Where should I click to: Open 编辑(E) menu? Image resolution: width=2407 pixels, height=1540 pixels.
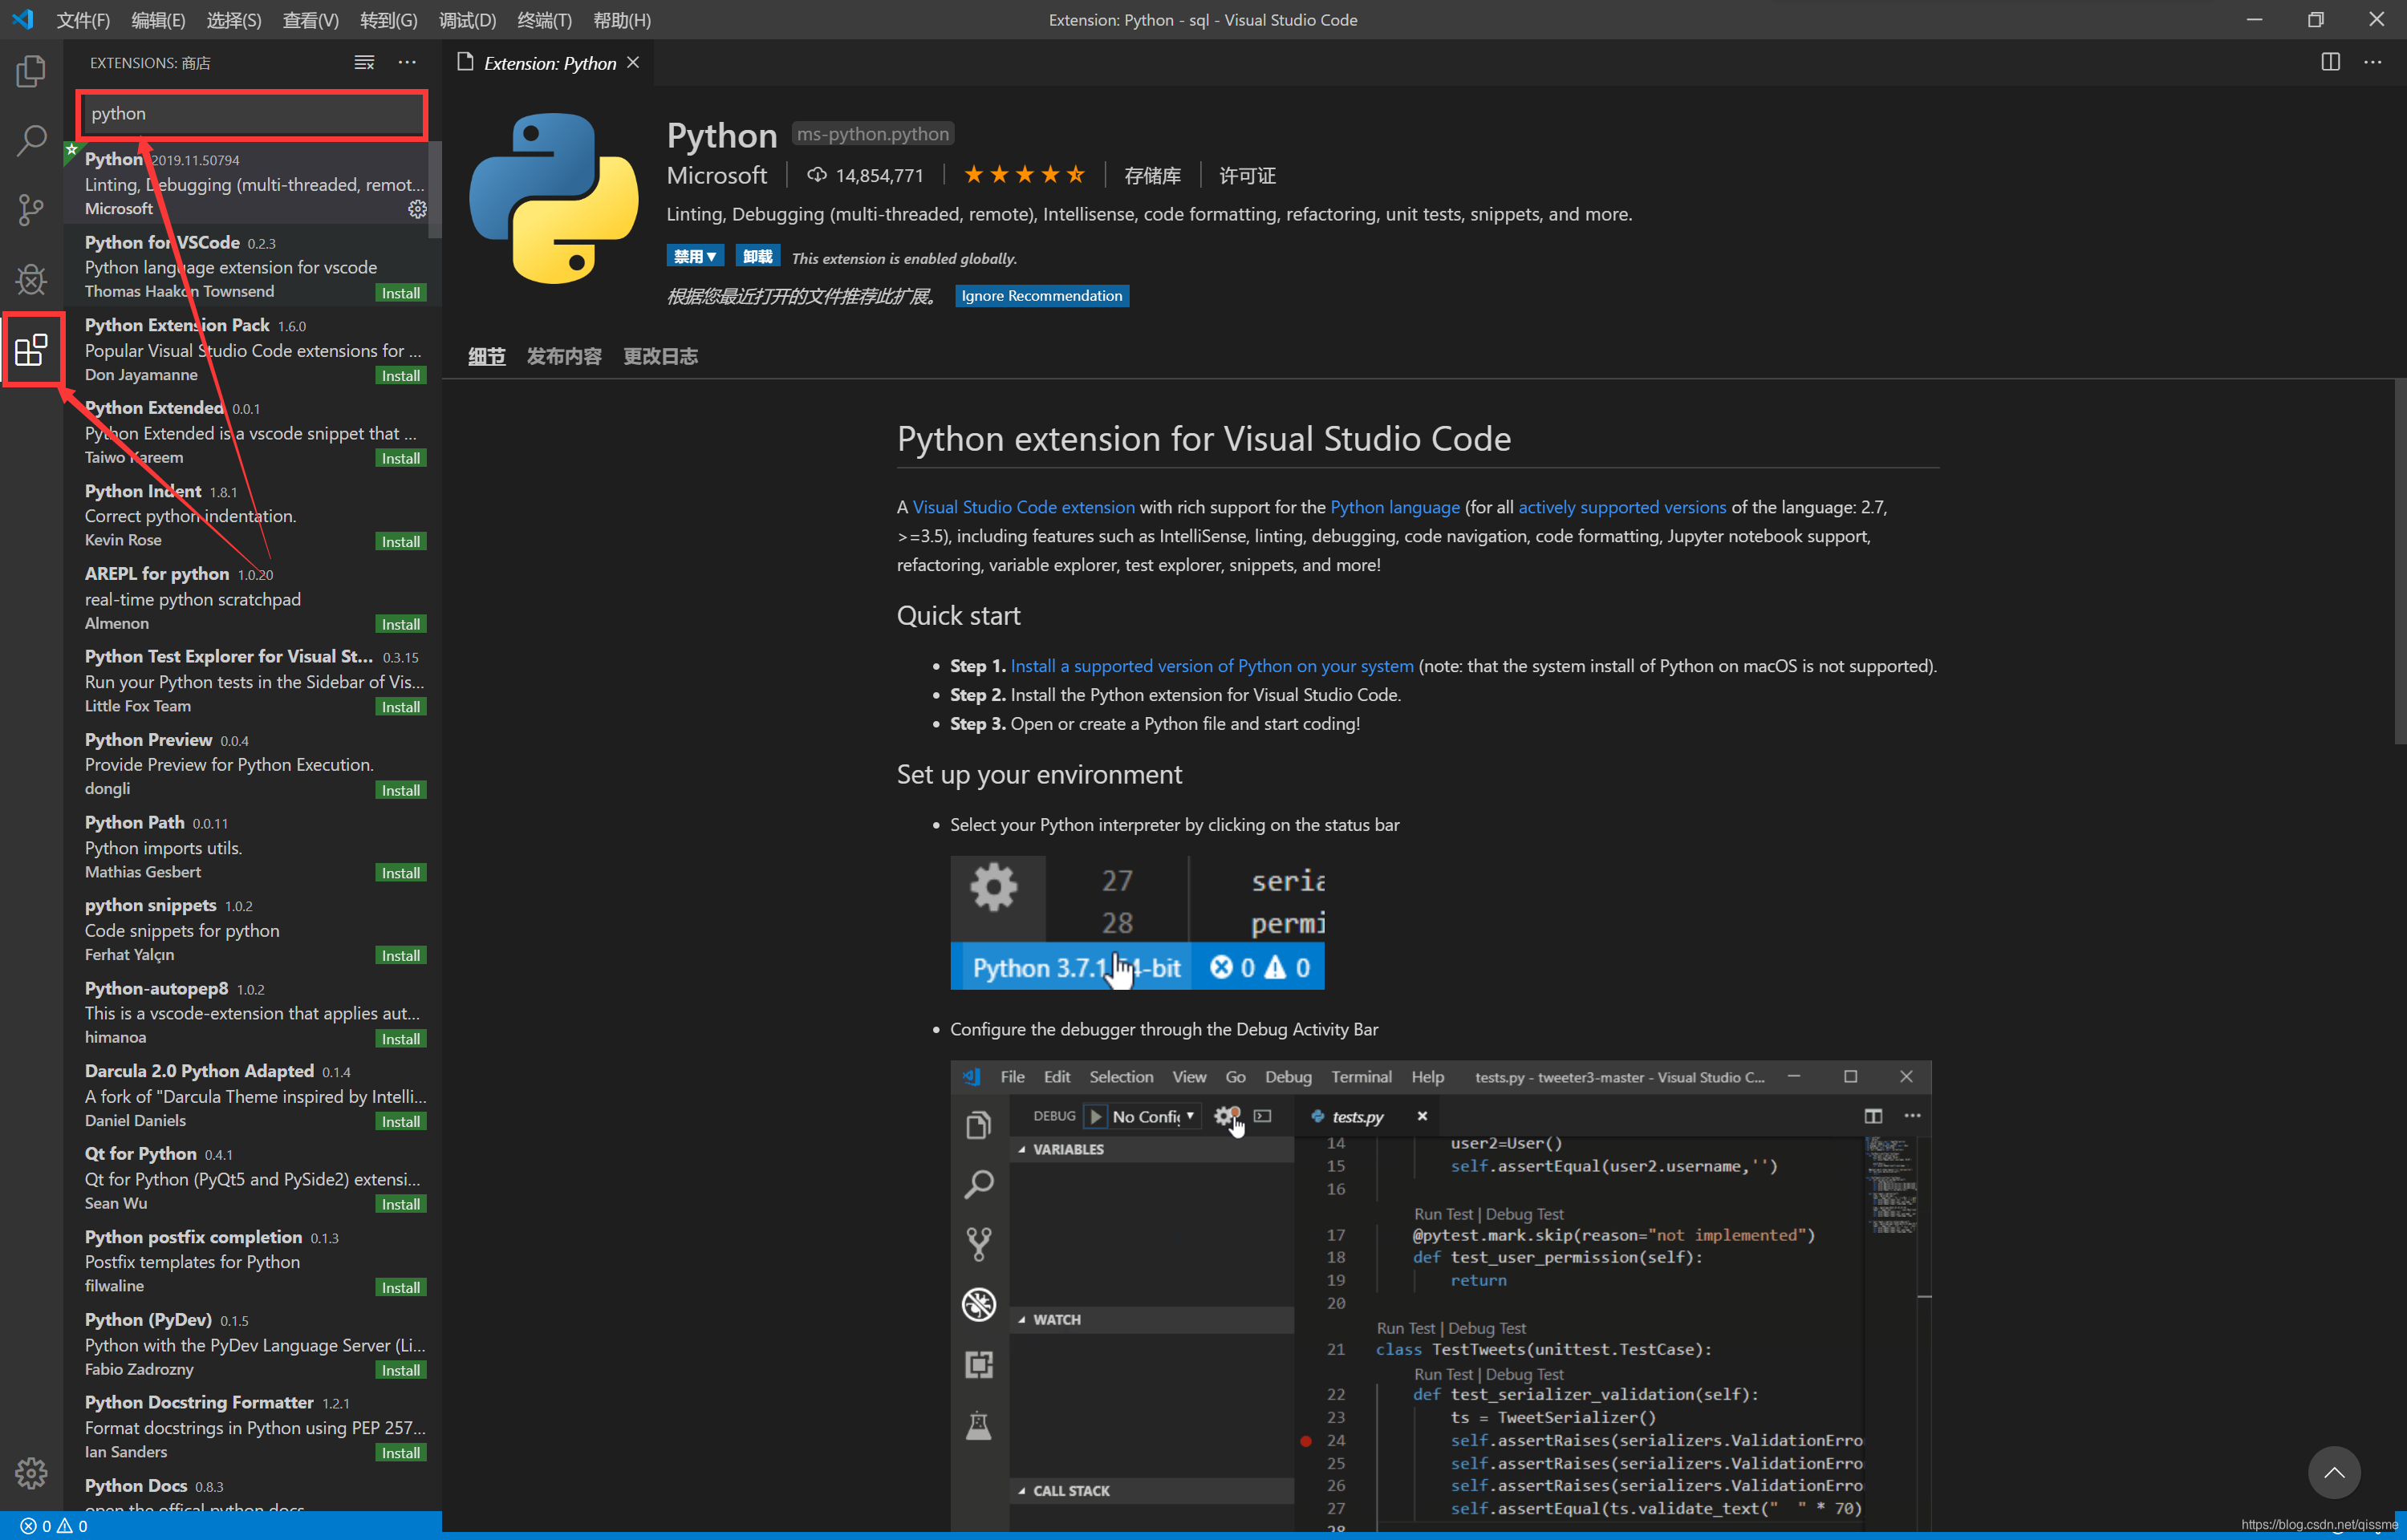click(158, 20)
